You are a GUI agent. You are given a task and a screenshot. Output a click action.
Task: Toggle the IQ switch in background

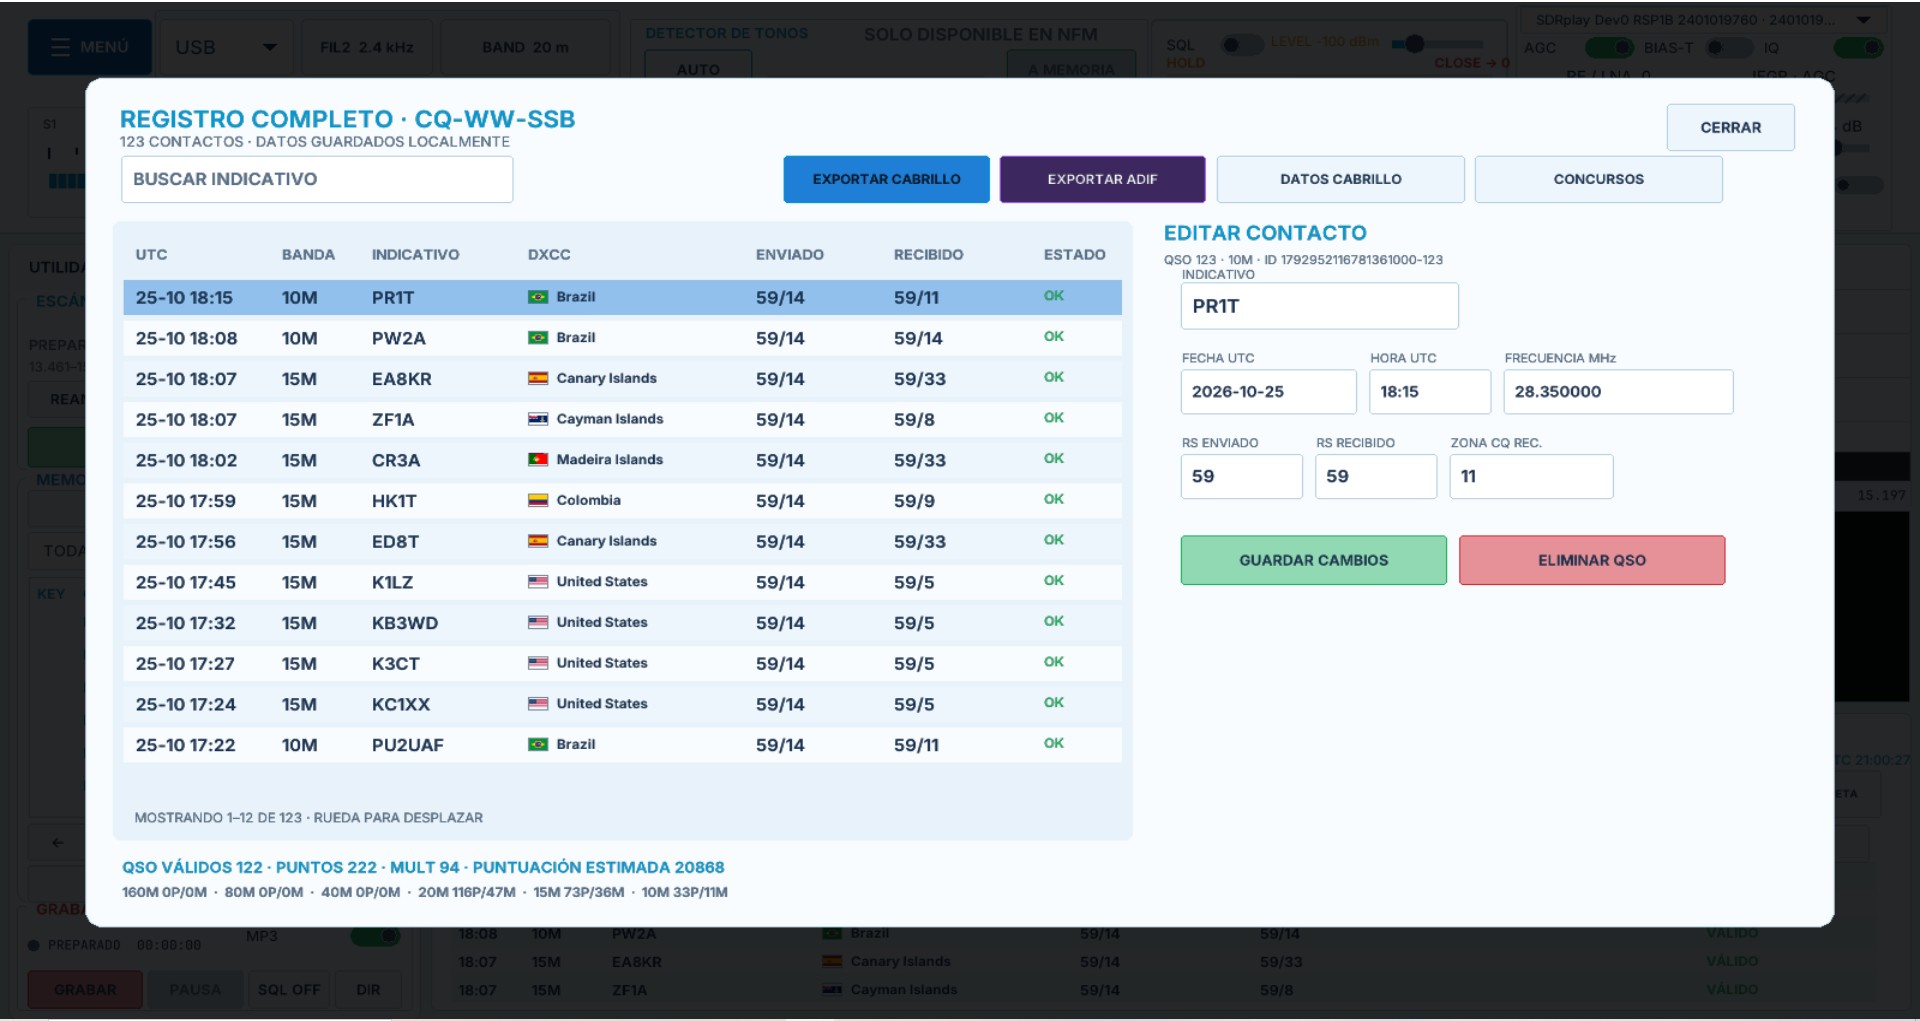click(x=1859, y=47)
